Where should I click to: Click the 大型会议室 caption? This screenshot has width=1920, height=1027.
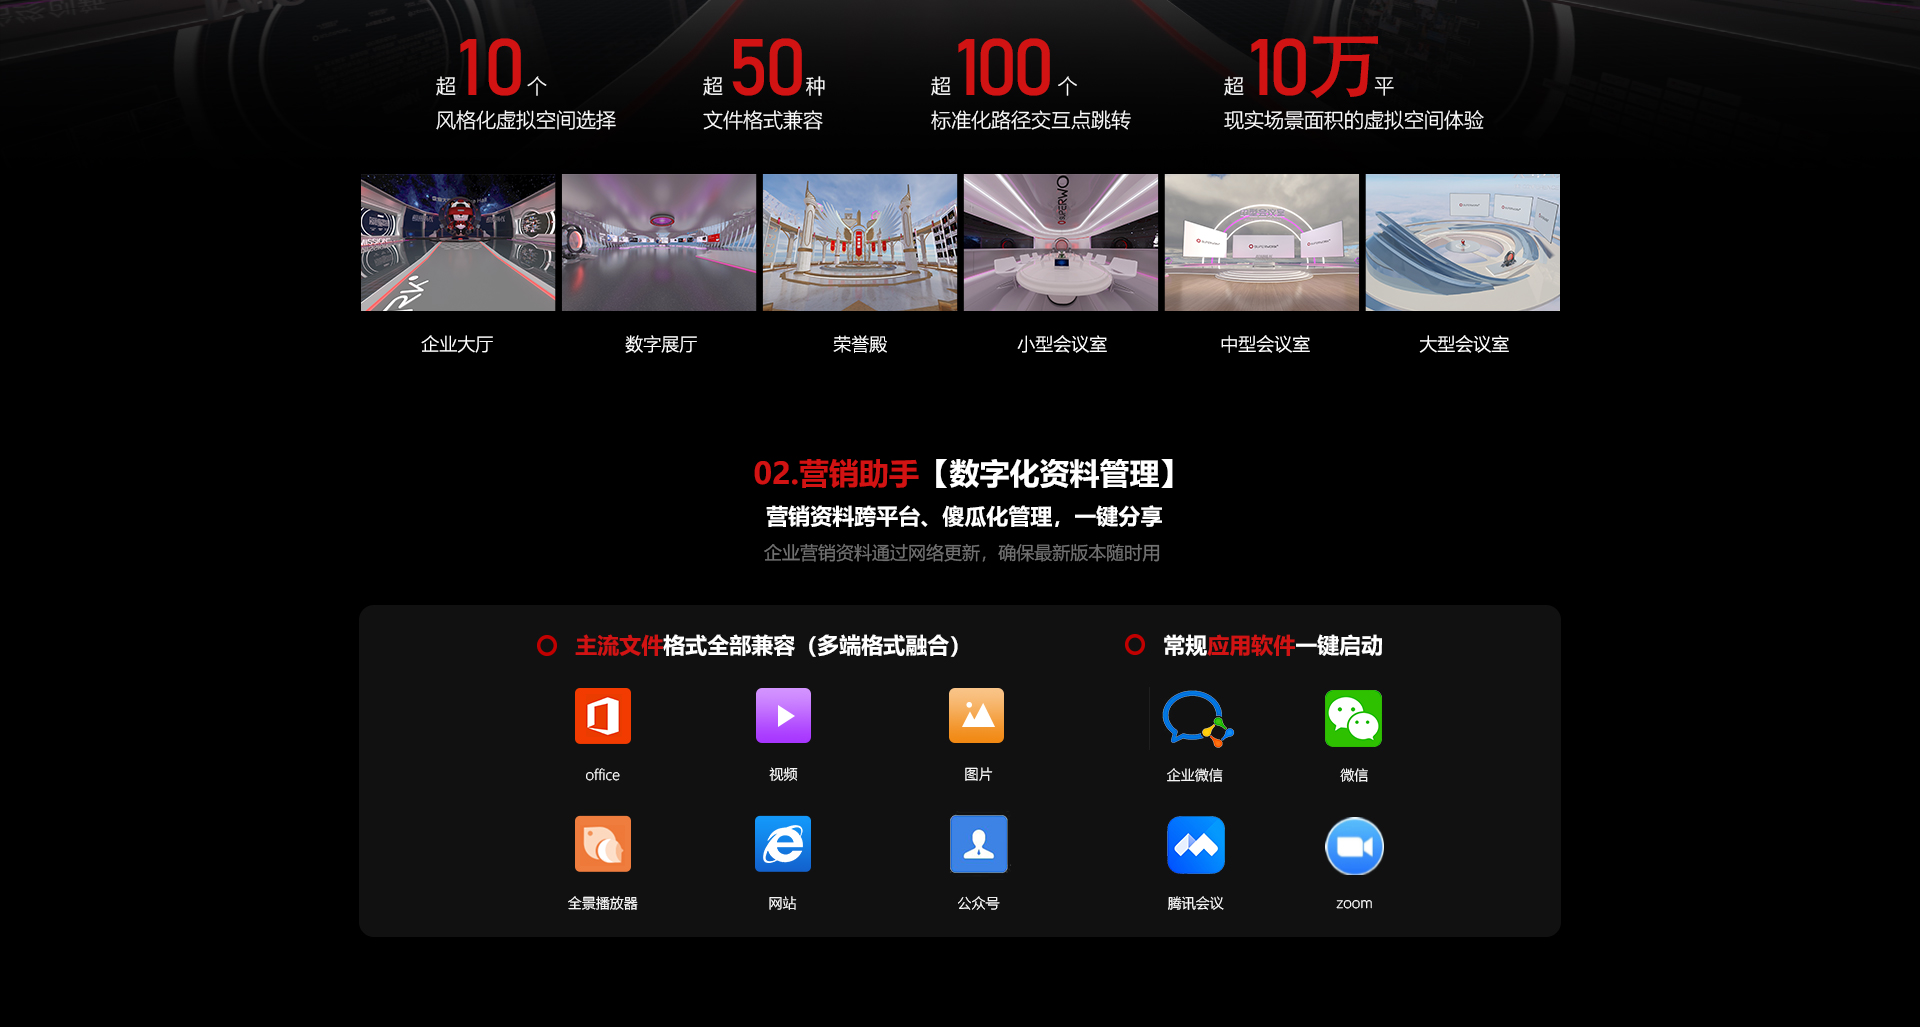pos(1464,344)
